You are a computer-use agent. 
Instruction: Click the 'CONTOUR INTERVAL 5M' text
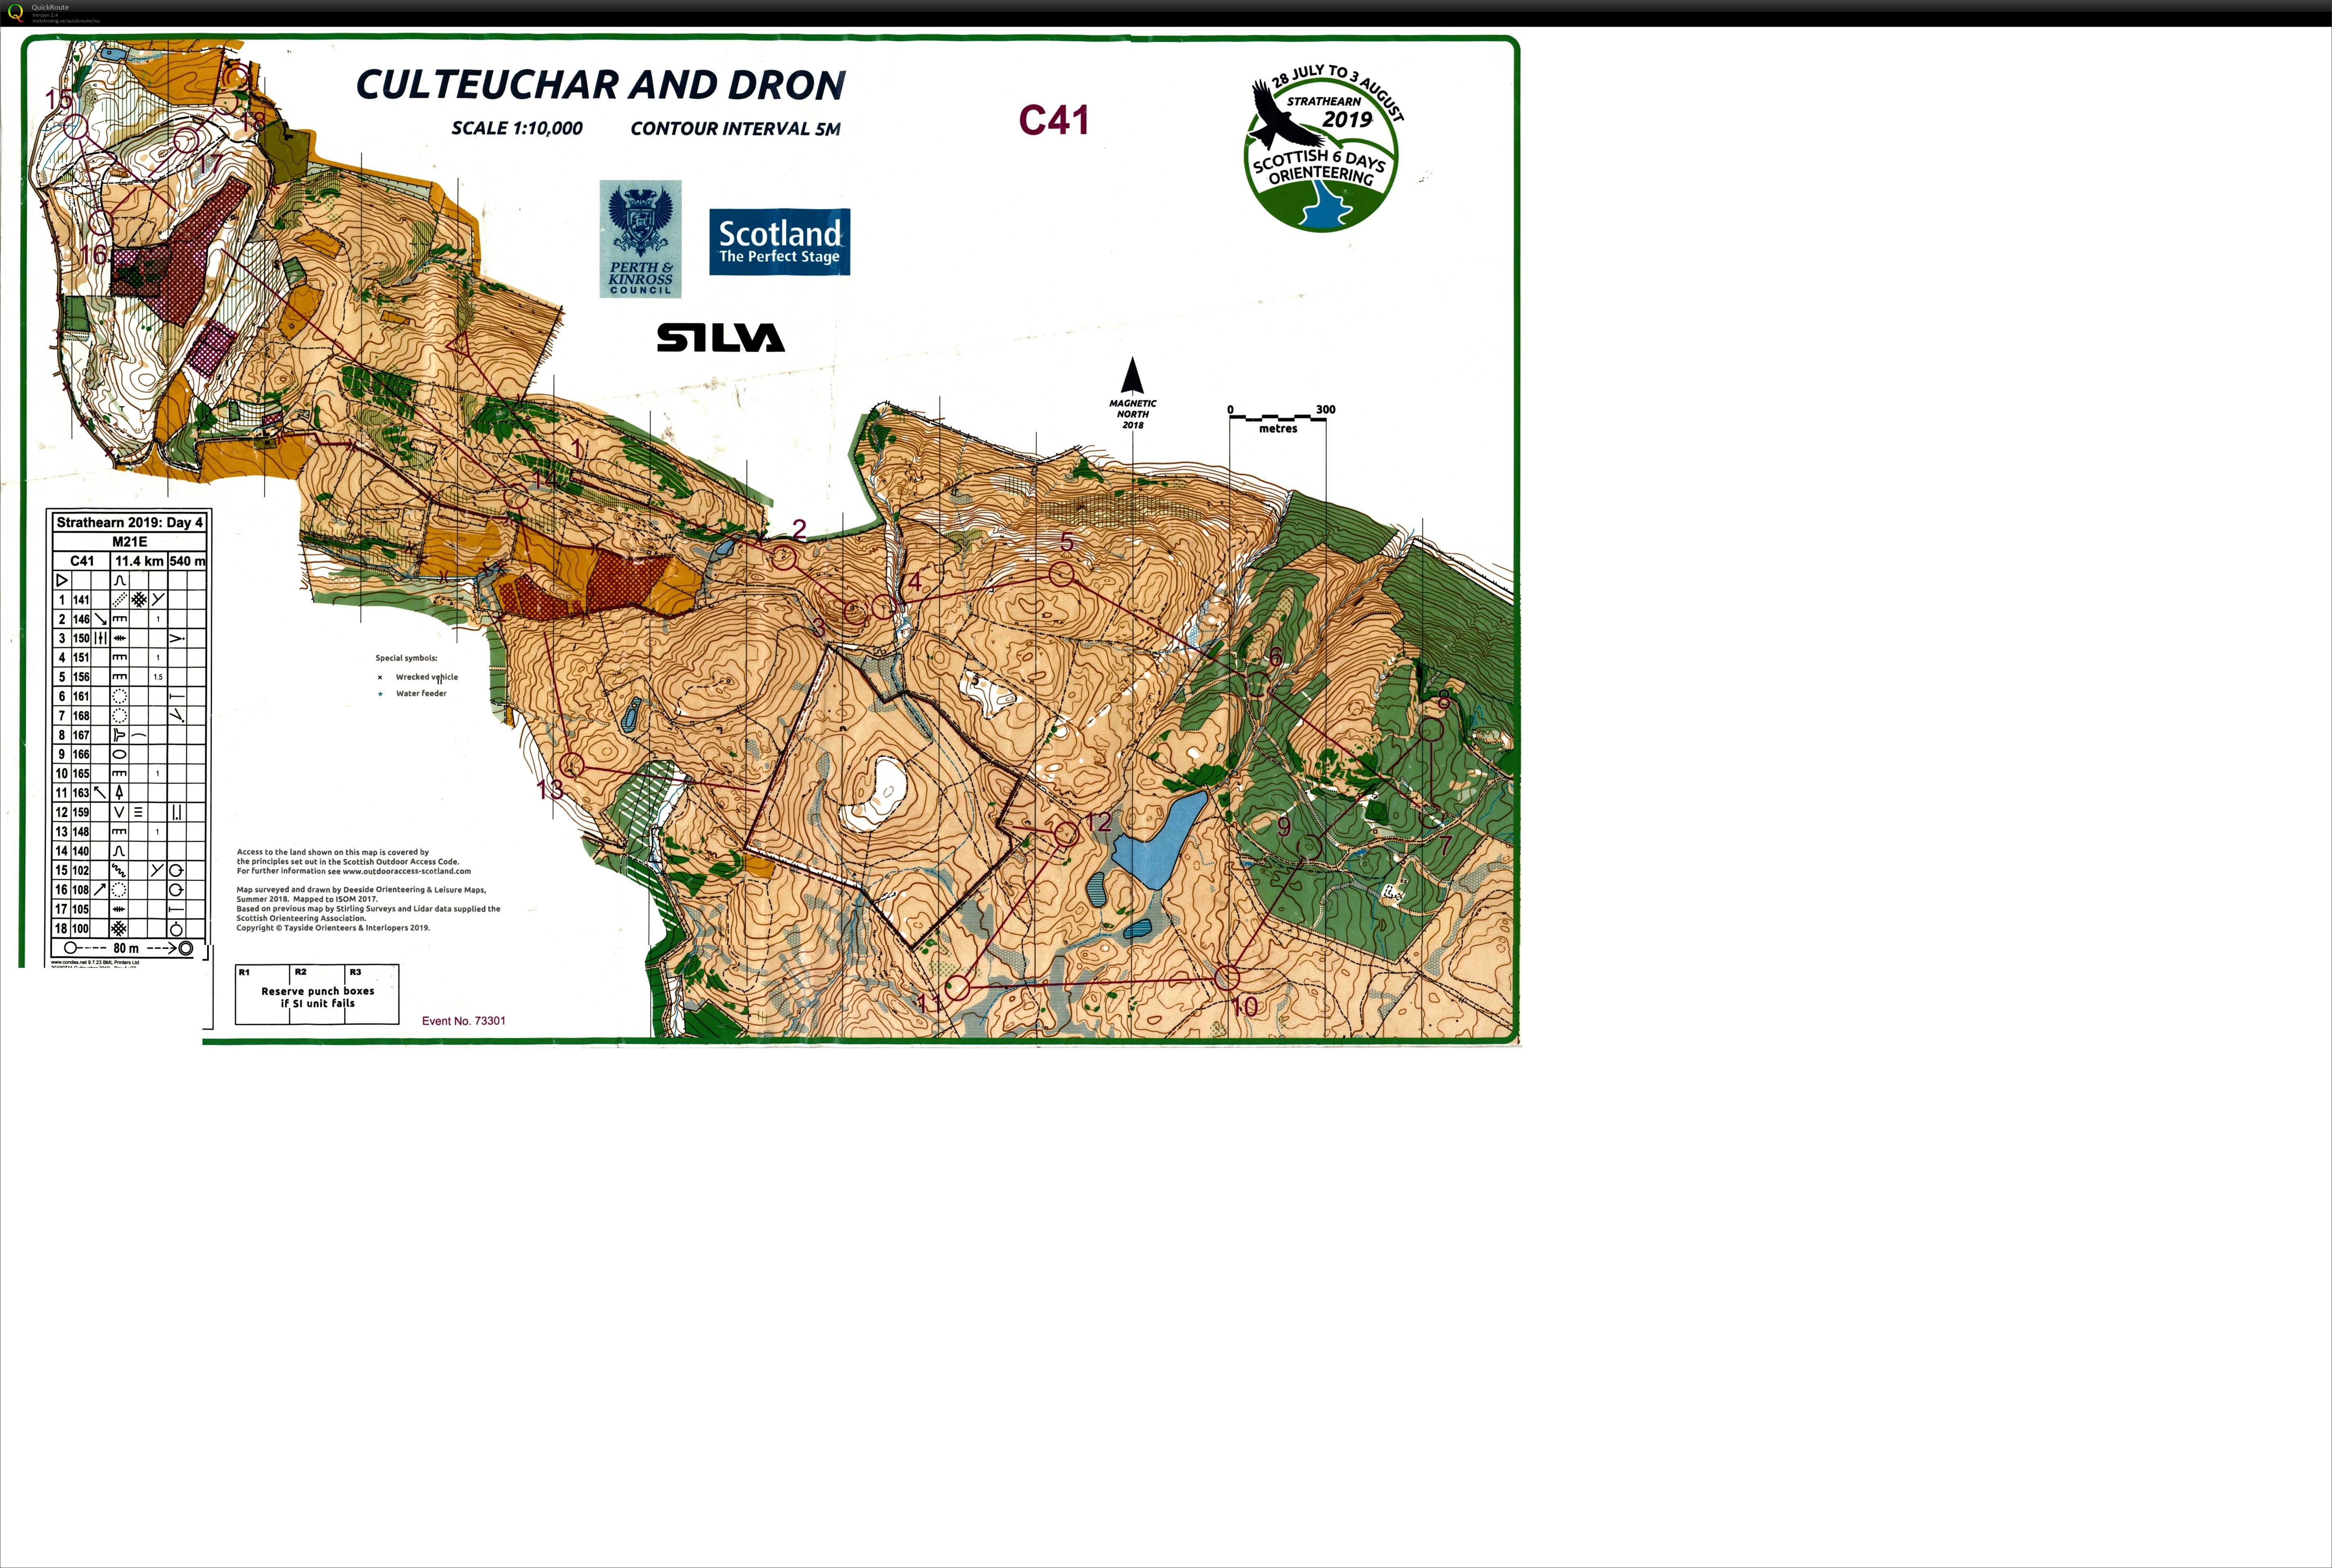click(x=735, y=129)
